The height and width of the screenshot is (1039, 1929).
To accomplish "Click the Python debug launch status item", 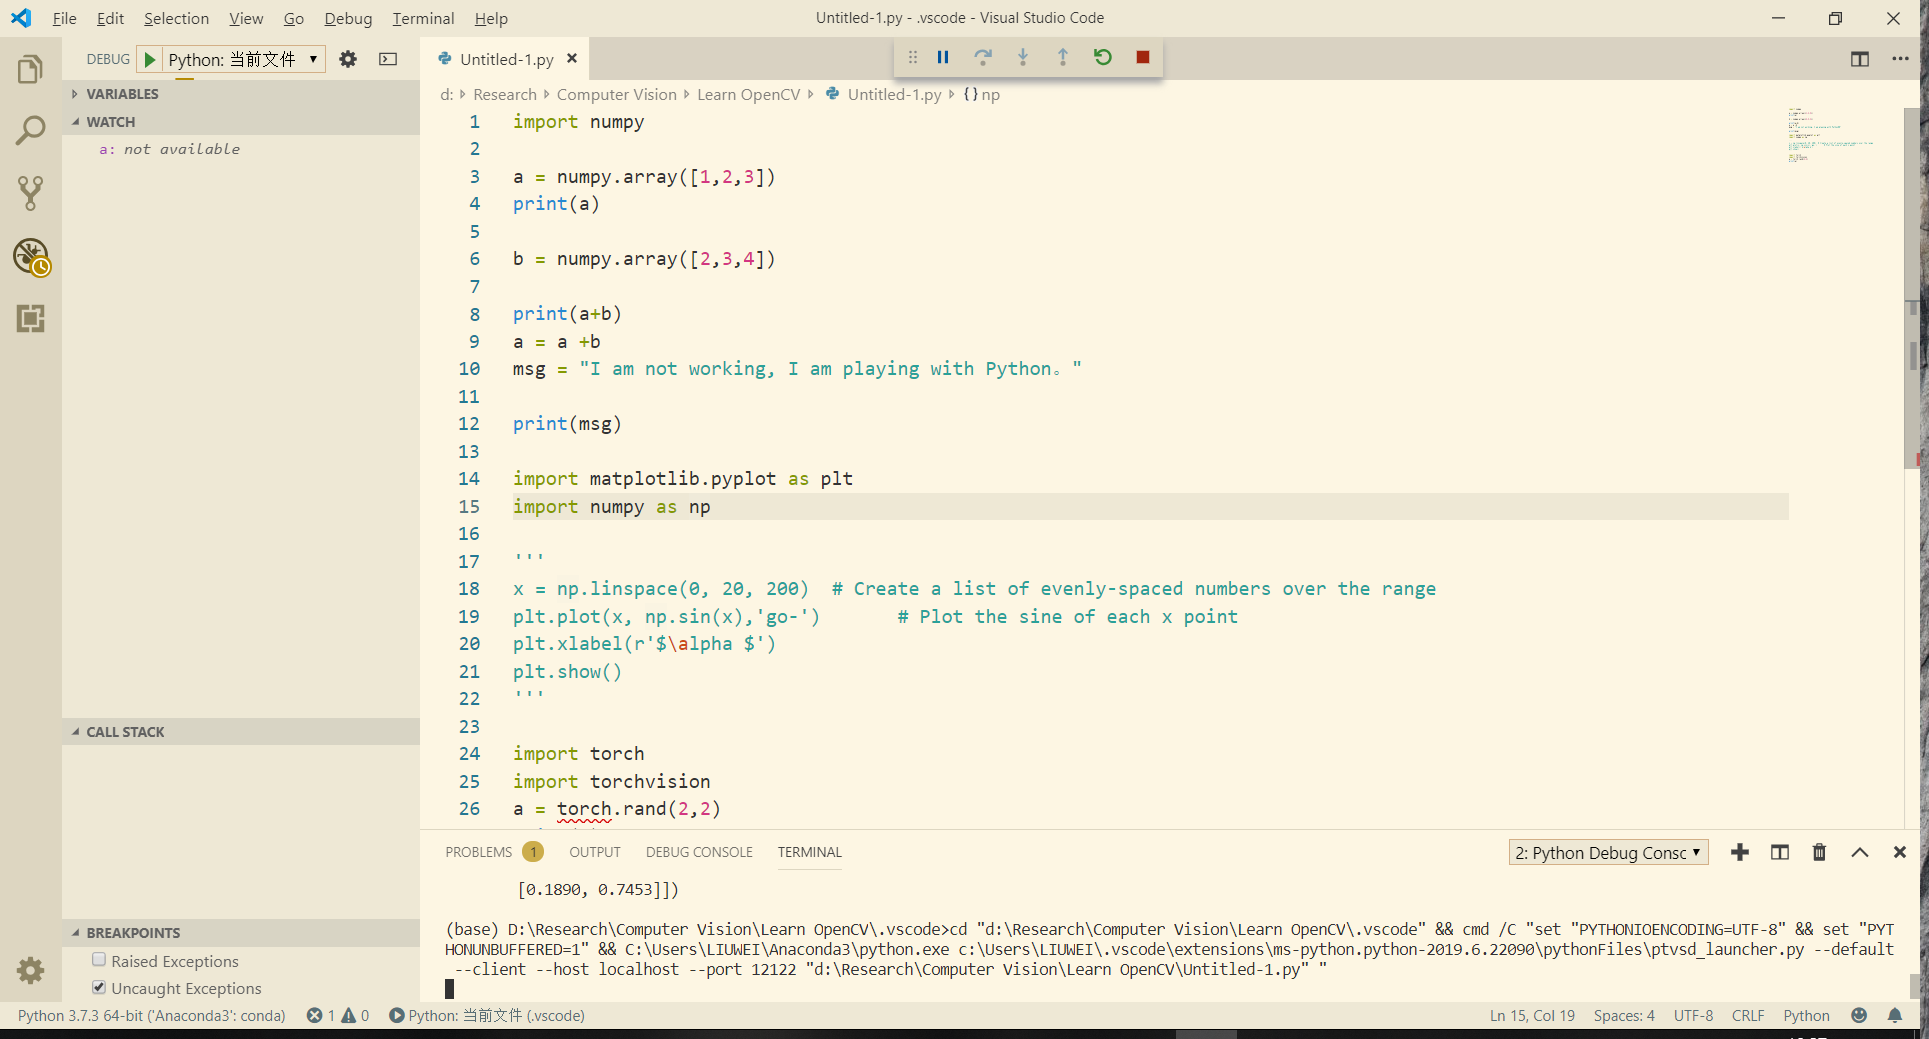I will (486, 1015).
